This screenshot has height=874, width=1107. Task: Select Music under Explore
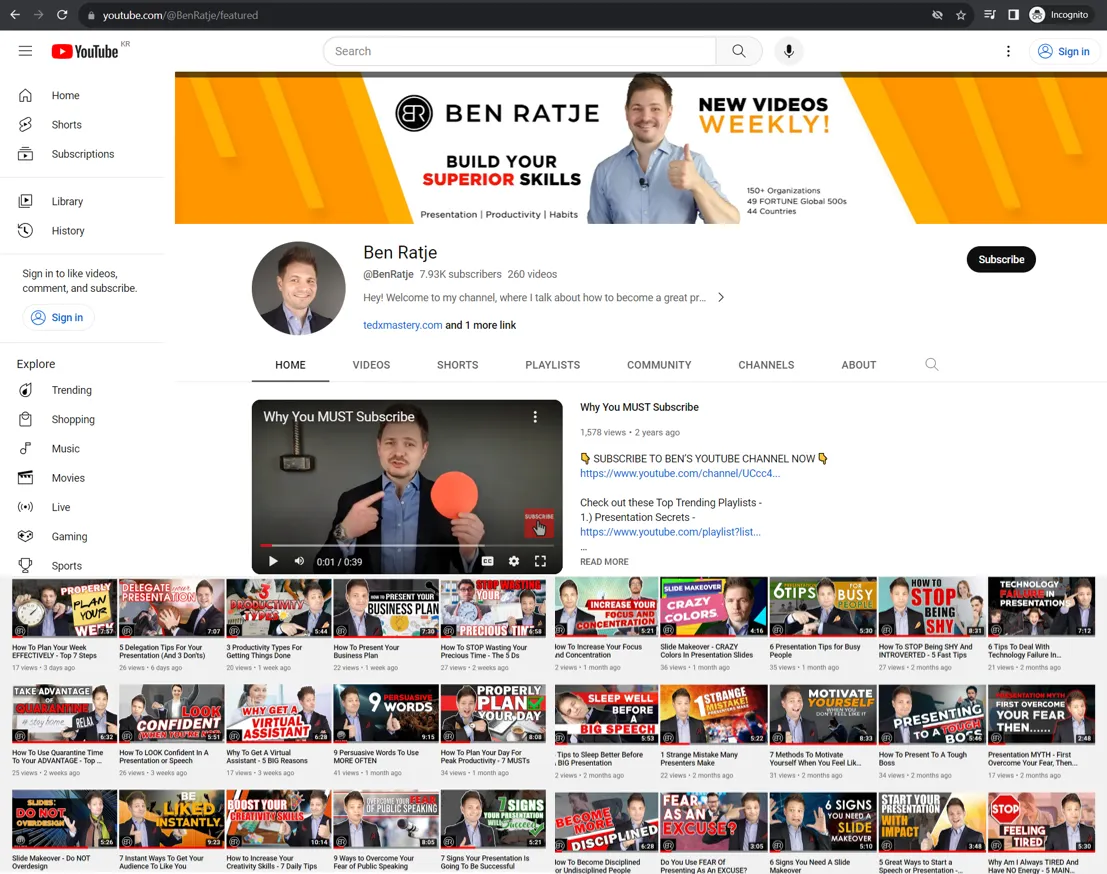(65, 448)
